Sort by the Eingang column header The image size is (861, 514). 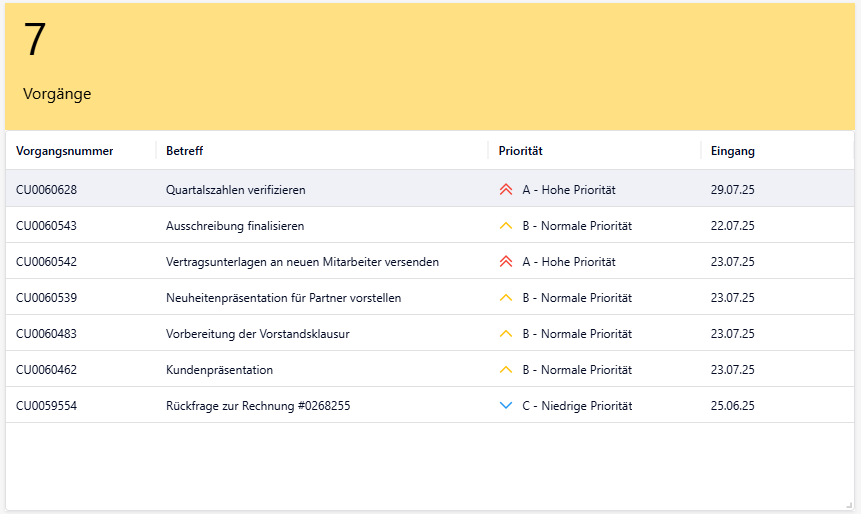732,151
